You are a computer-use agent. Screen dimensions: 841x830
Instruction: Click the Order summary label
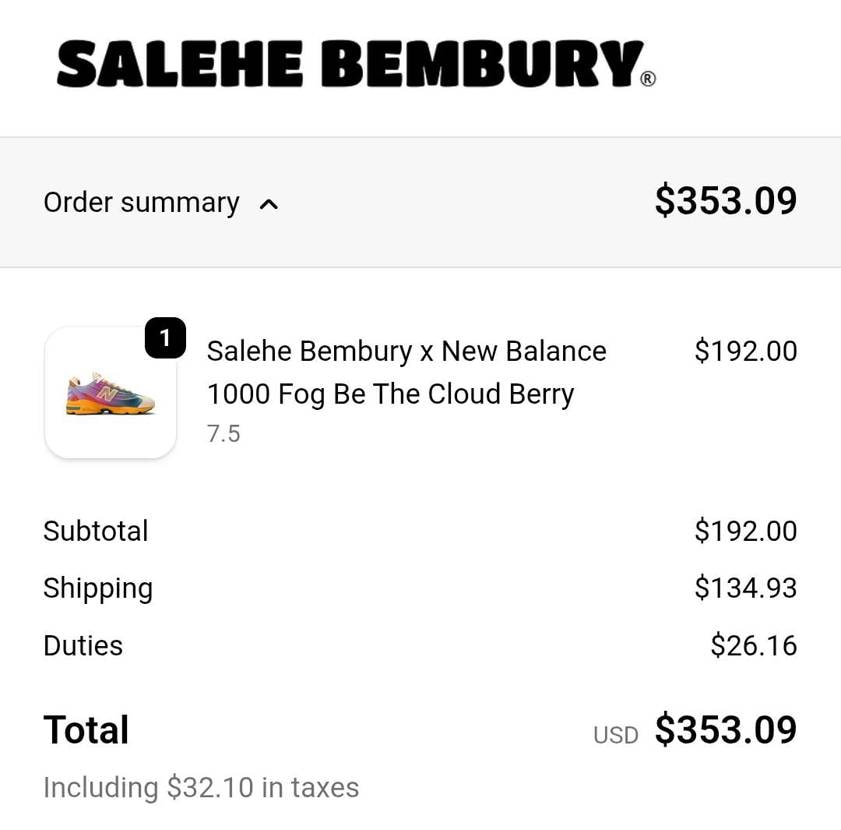pyautogui.click(x=141, y=203)
